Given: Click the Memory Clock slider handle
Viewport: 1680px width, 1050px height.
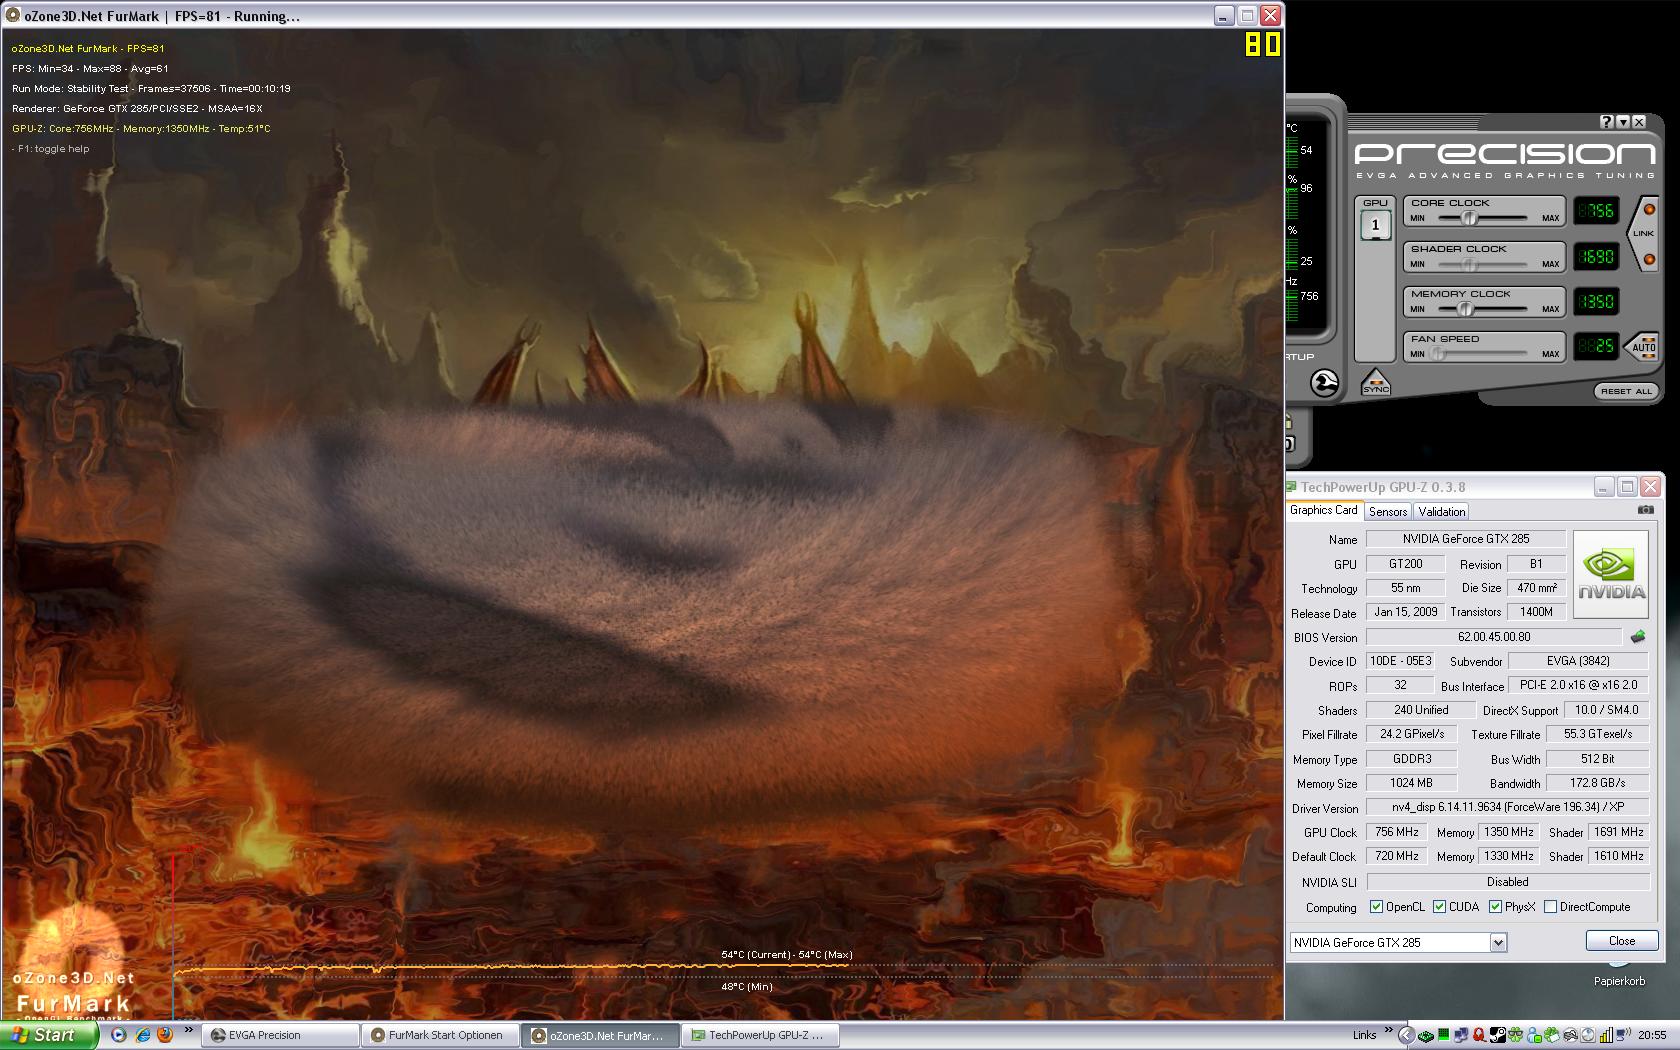Looking at the screenshot, I should point(1466,309).
